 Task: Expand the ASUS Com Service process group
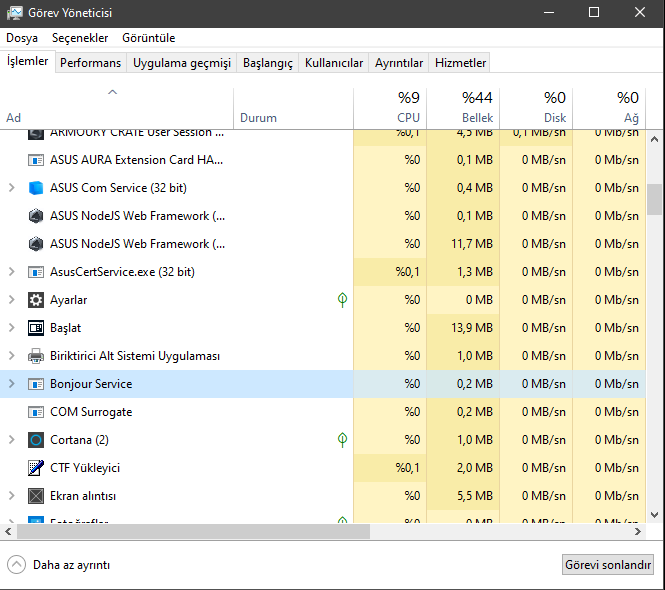[11, 188]
